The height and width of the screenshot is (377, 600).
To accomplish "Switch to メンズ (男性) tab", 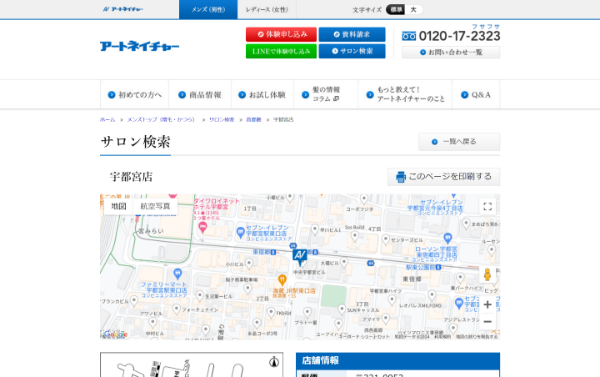I will click(x=208, y=10).
